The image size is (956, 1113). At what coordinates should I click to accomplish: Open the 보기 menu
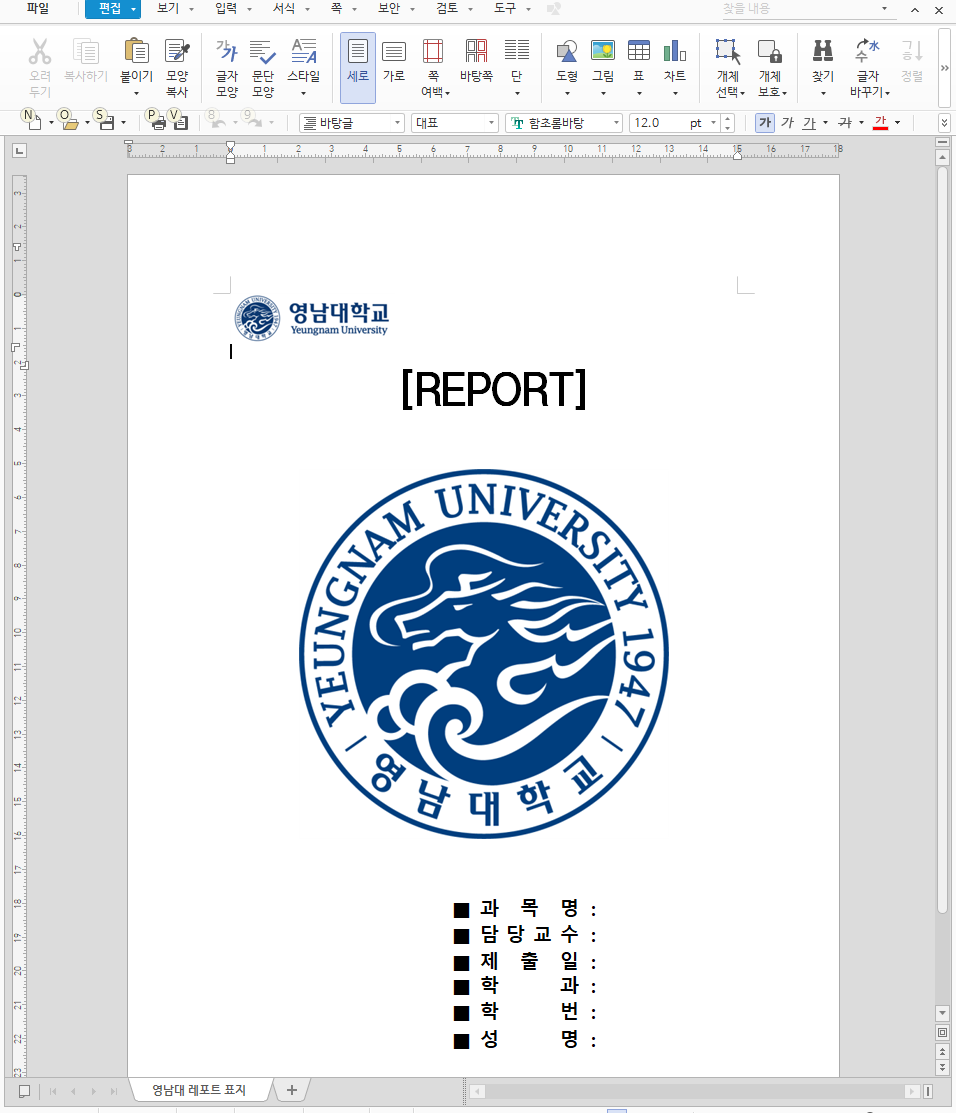point(168,9)
